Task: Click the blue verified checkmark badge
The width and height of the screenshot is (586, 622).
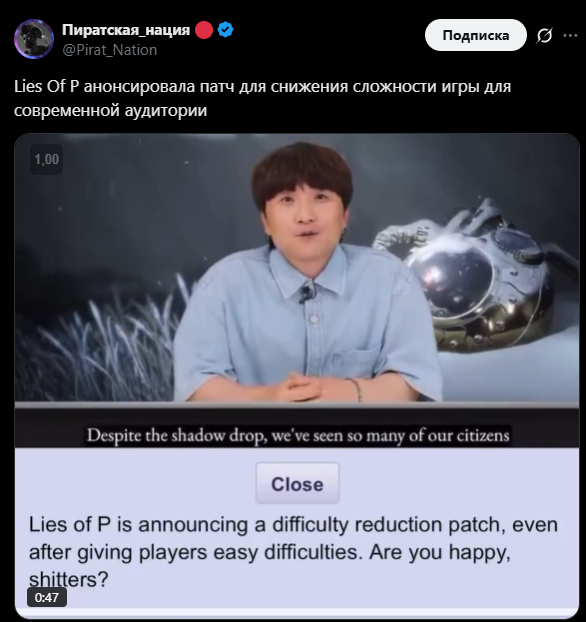Action: 225,30
